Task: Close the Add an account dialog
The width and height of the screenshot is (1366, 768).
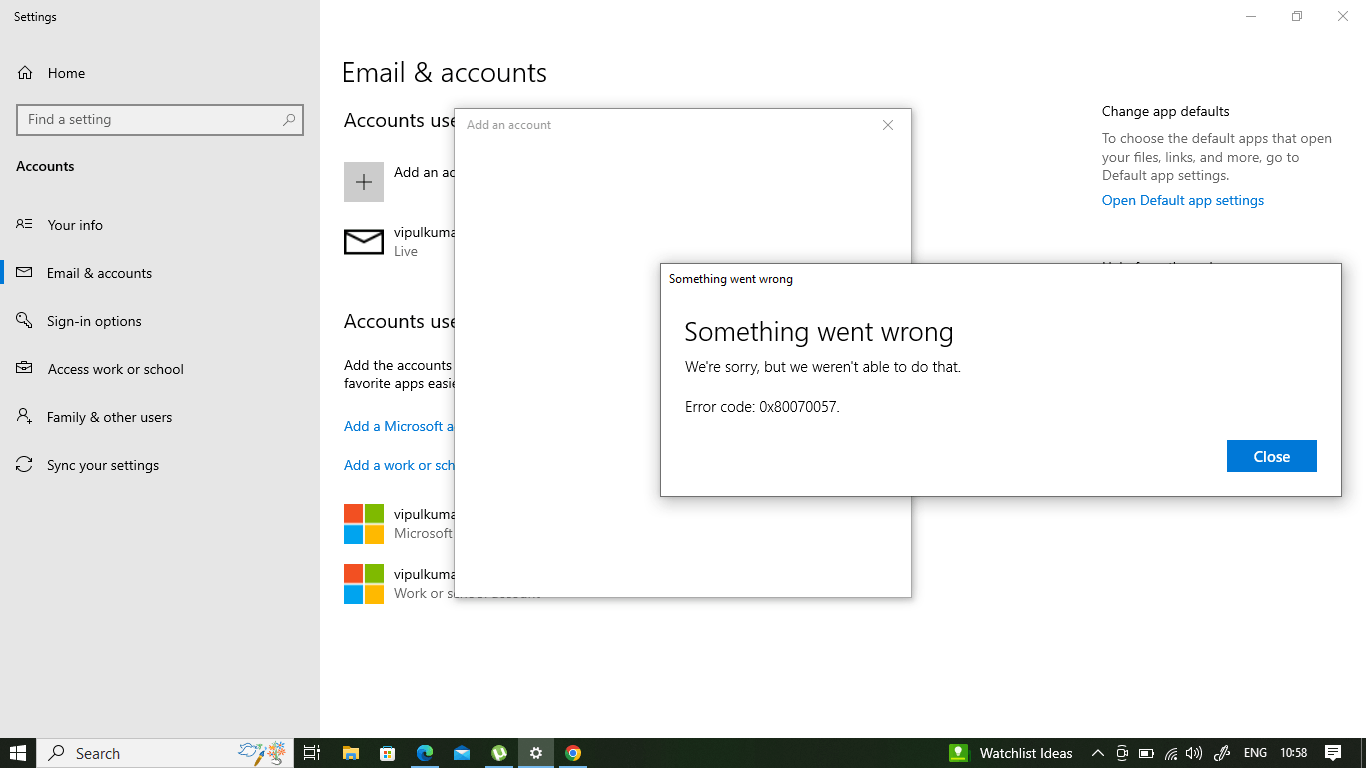Action: [888, 125]
